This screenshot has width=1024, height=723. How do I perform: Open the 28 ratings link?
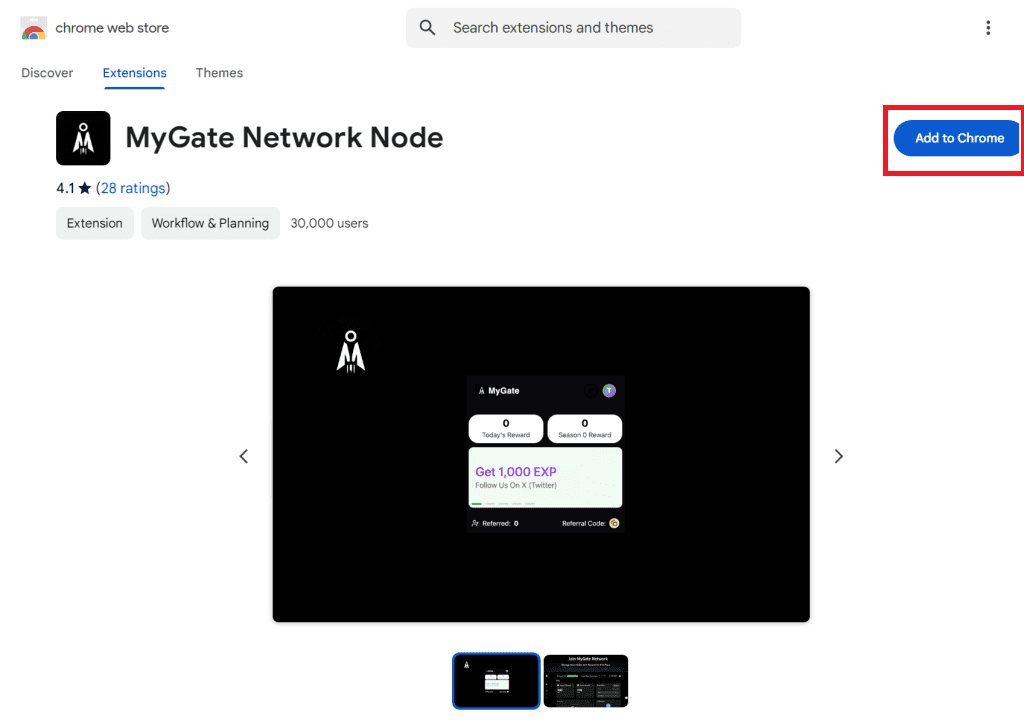click(133, 188)
